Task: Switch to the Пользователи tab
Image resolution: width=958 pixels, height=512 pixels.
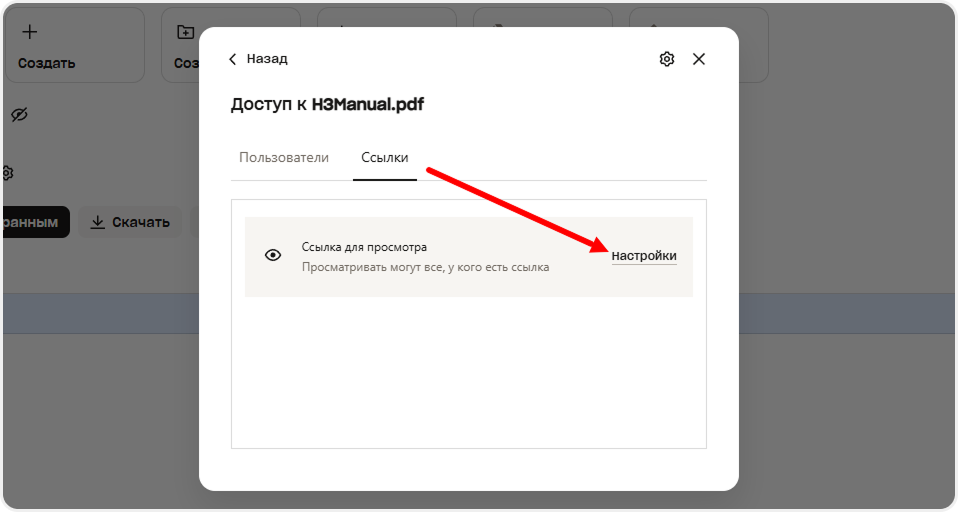Action: click(284, 158)
